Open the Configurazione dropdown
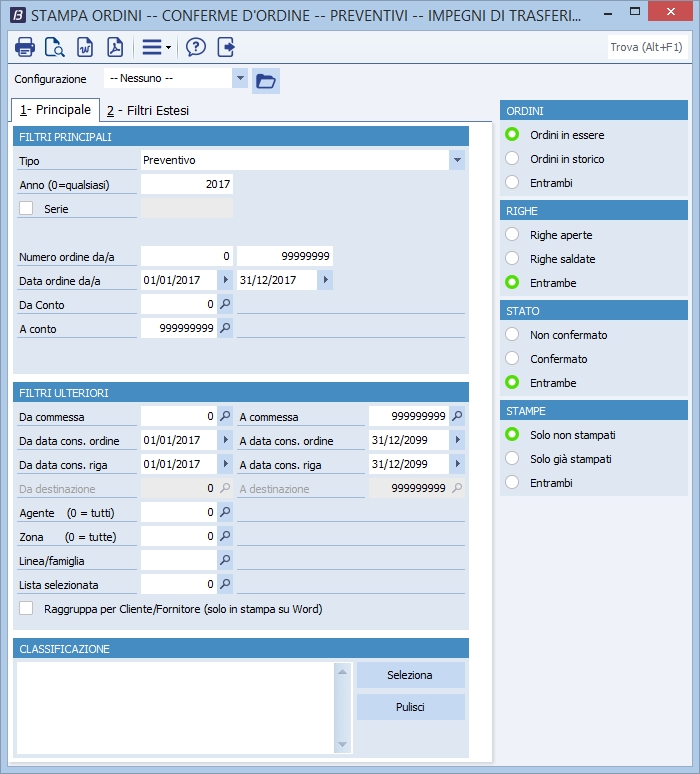 239,79
